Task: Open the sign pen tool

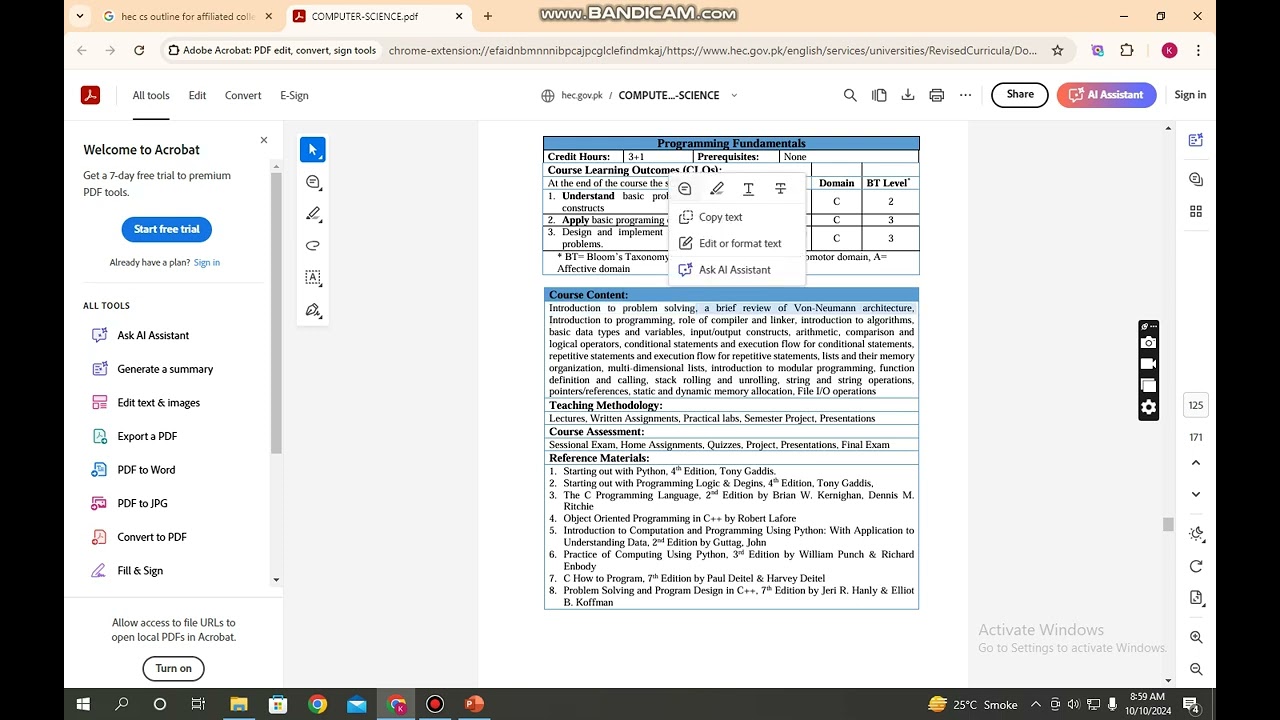Action: tap(313, 310)
